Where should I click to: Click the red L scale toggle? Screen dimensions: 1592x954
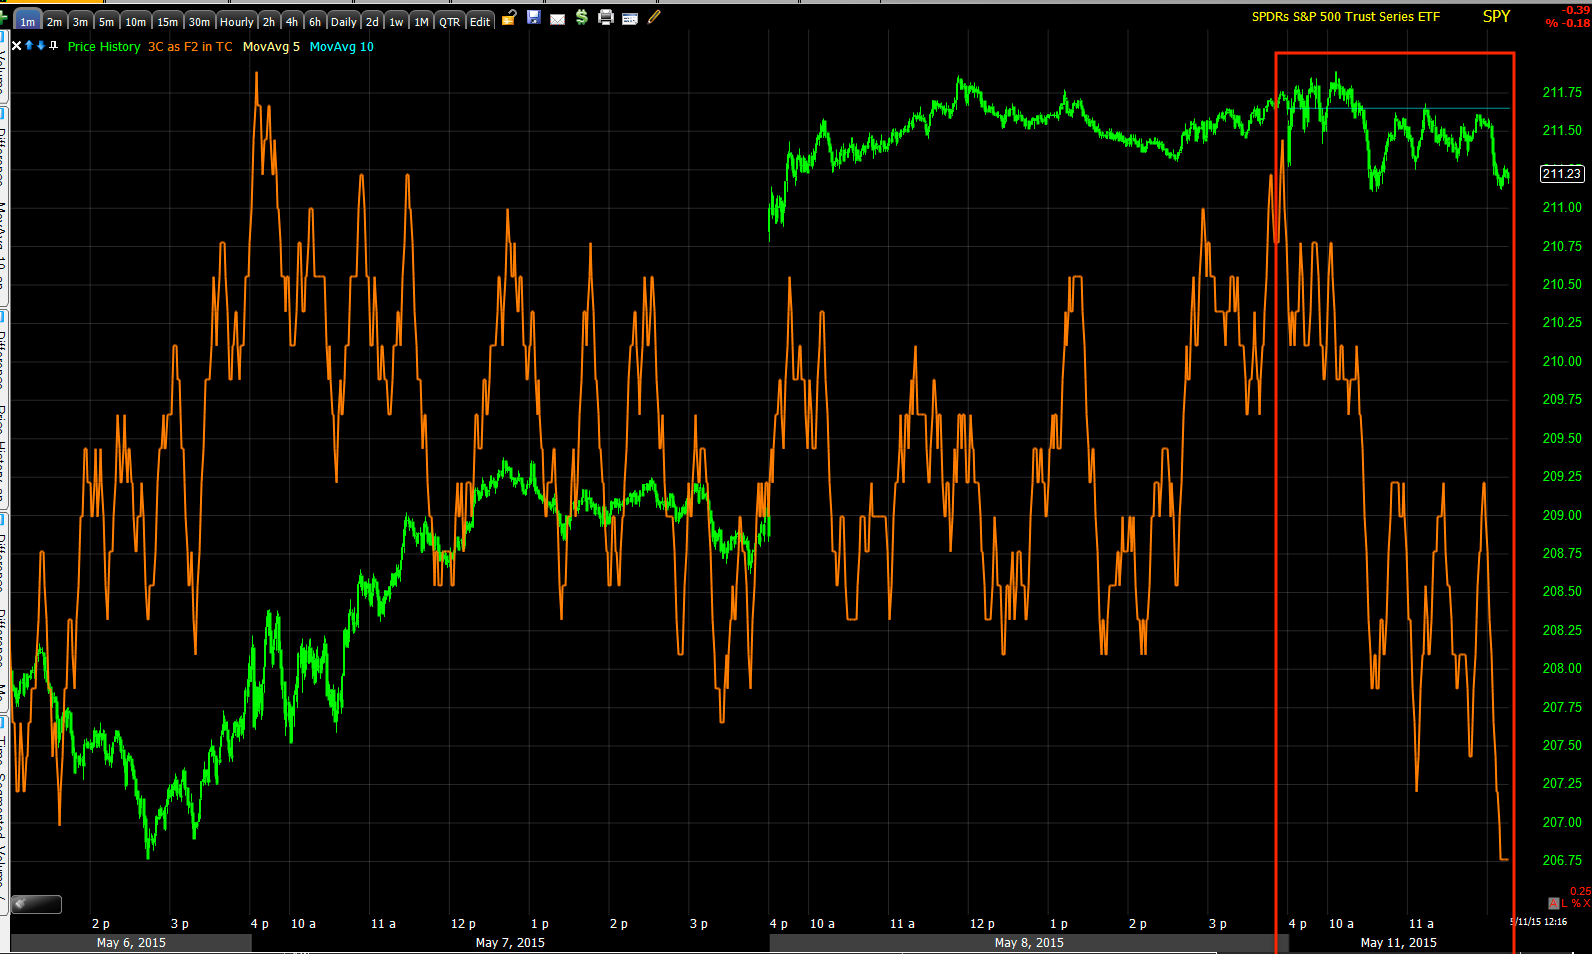point(1565,903)
